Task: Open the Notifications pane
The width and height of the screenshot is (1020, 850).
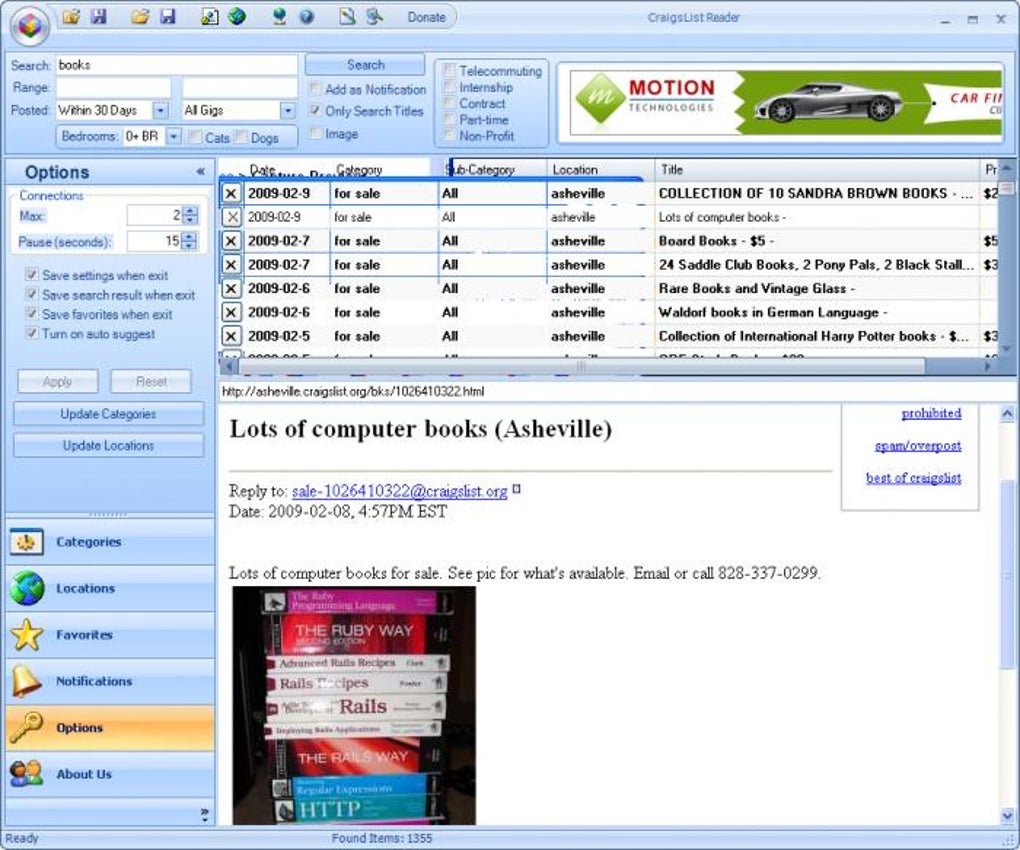Action: click(x=110, y=681)
